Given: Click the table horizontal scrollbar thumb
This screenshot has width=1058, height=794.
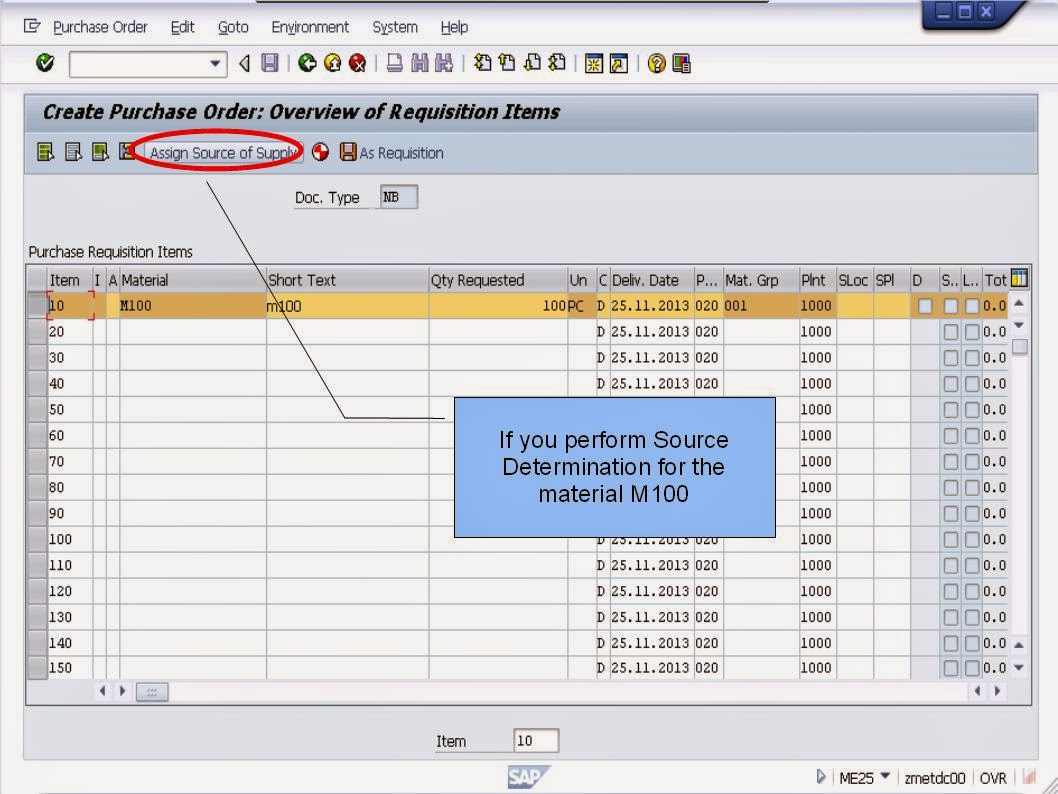Looking at the screenshot, I should click(152, 691).
